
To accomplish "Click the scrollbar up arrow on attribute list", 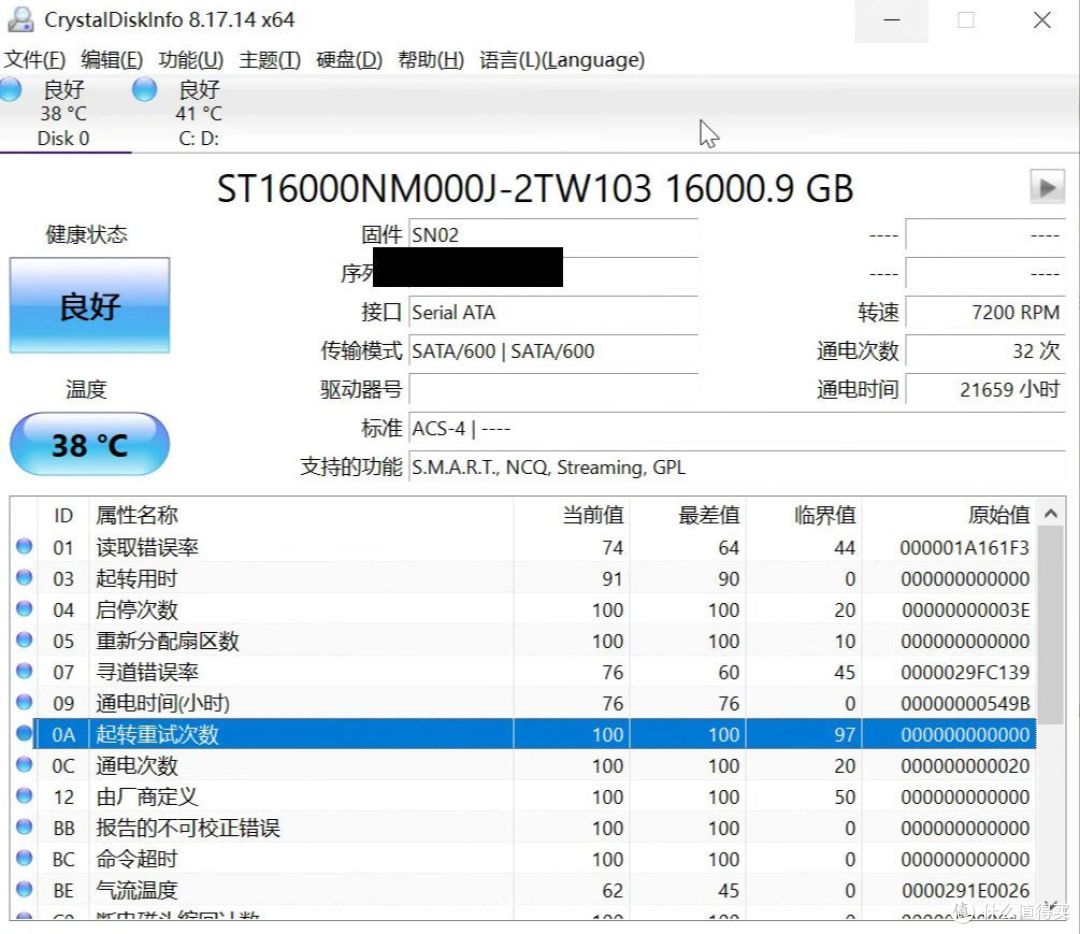I will (1052, 513).
